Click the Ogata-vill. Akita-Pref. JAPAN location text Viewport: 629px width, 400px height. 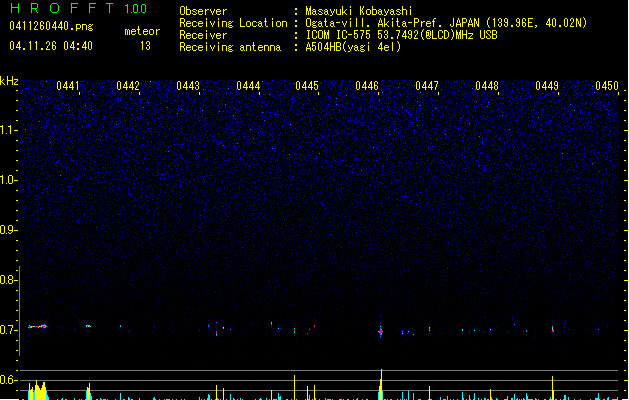click(x=446, y=23)
